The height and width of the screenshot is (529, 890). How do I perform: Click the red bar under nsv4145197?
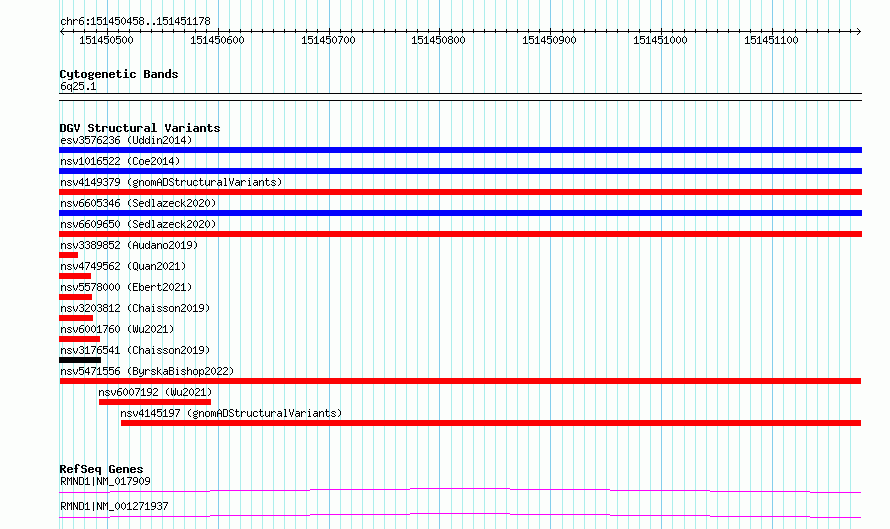[491, 423]
